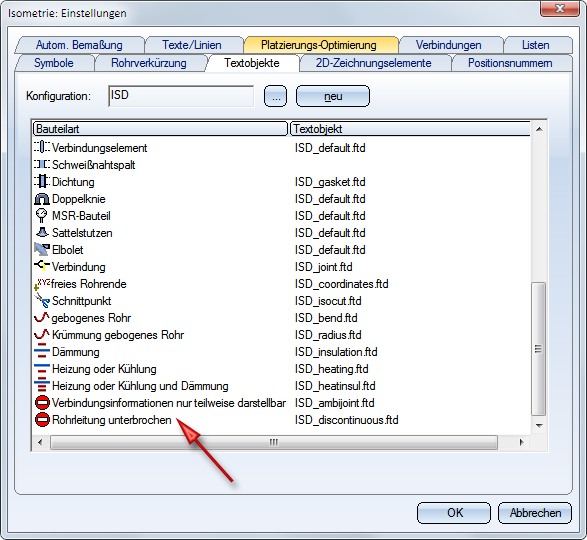Click the horizontal scrollbar thumb
Screen dimensions: 587x540
click(274, 443)
